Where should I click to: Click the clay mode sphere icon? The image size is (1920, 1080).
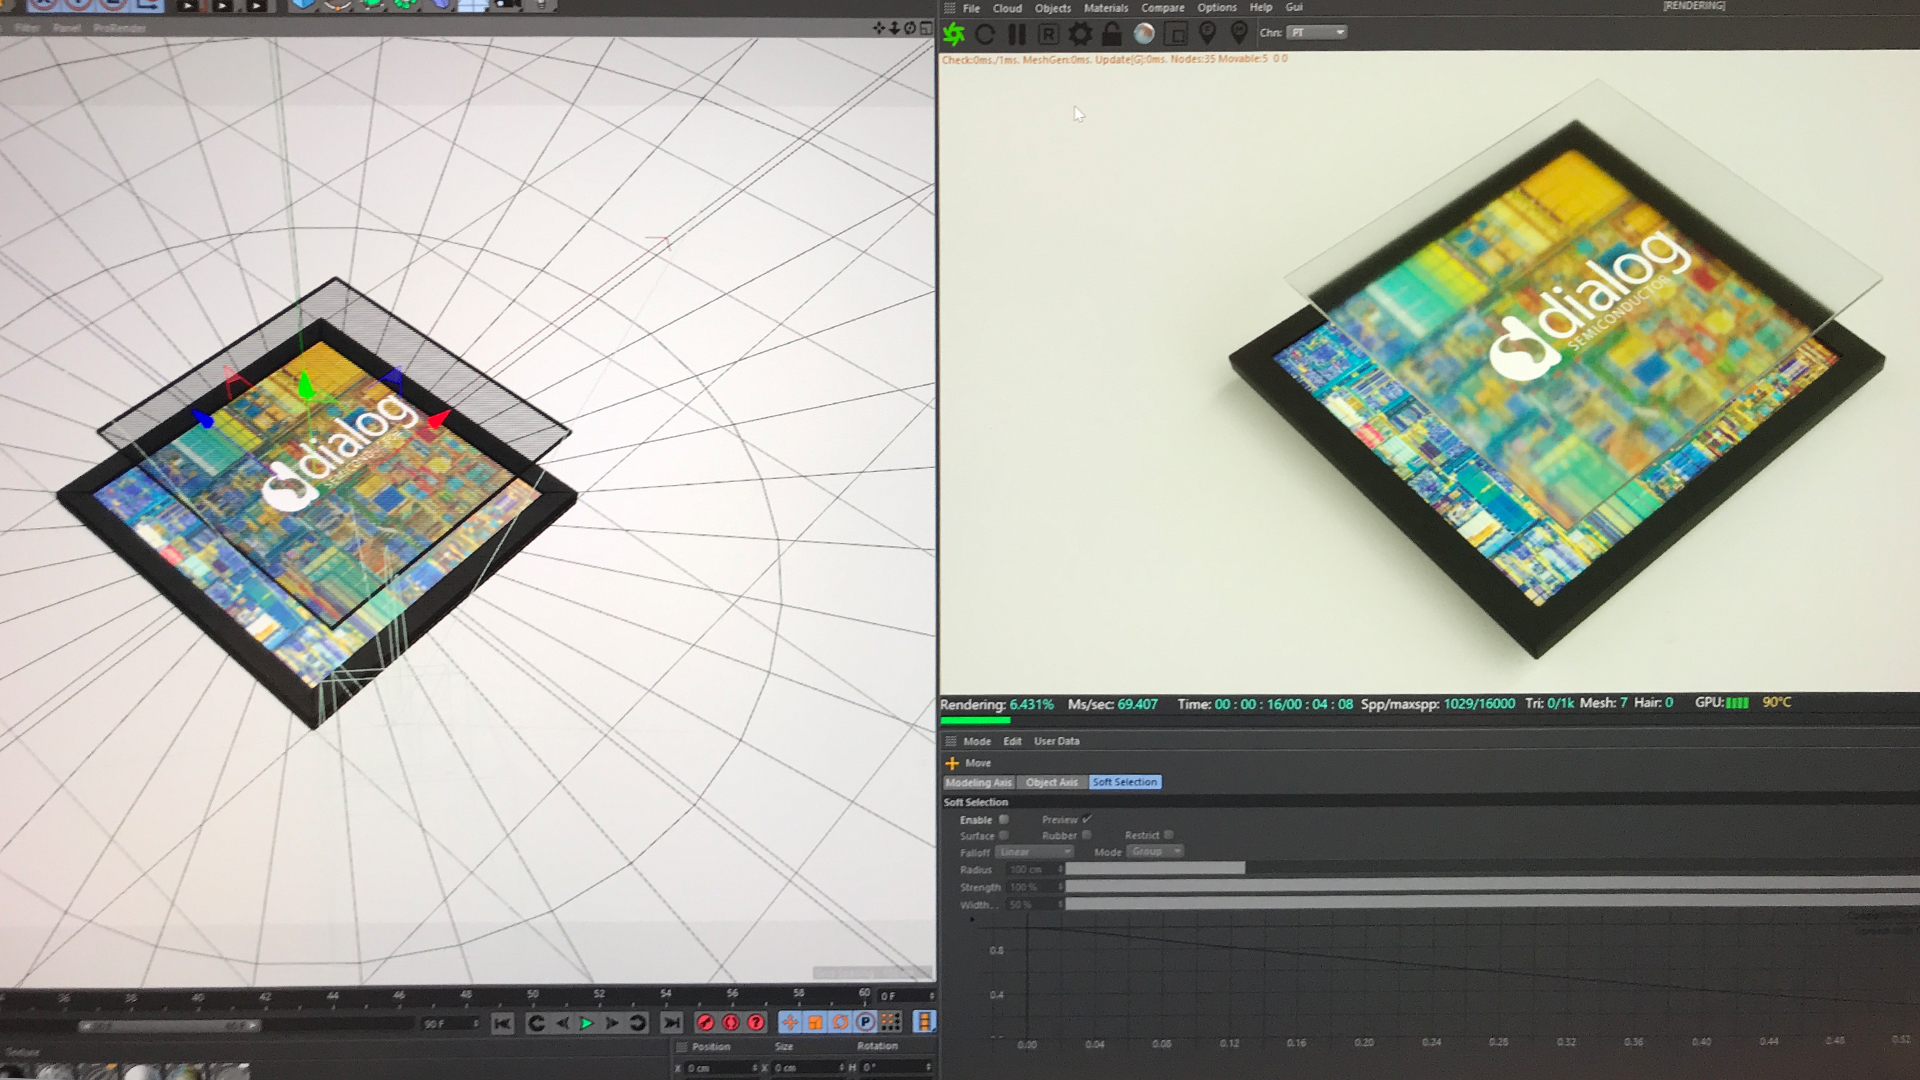tap(1144, 34)
